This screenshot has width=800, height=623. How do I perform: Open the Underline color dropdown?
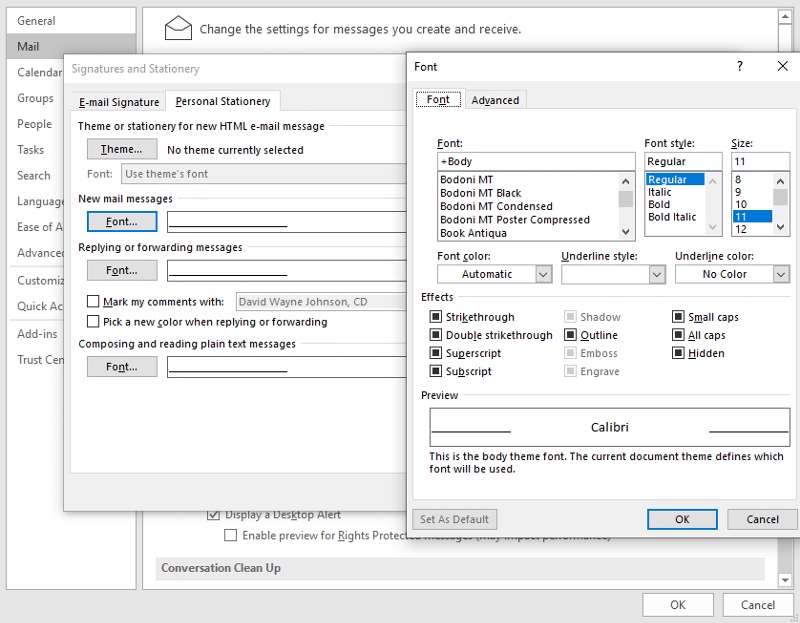click(x=732, y=274)
